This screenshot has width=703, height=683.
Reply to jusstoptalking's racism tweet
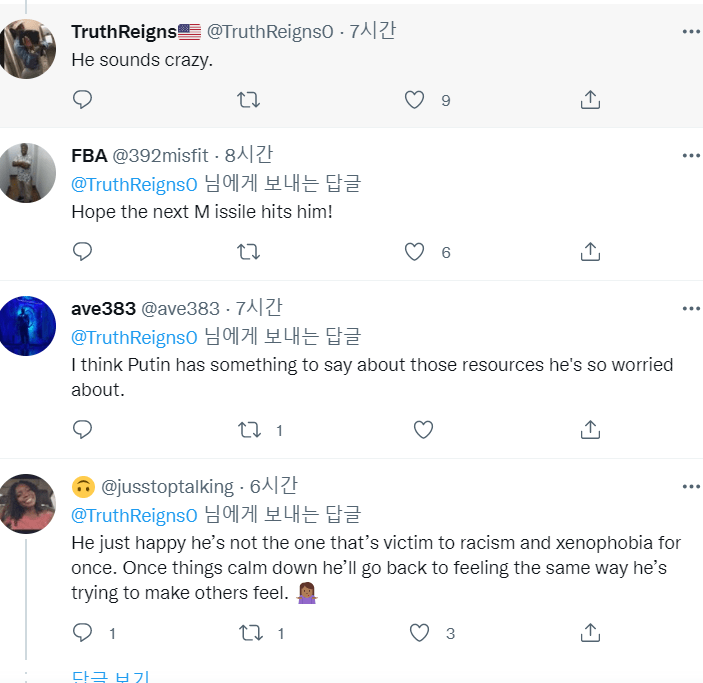point(82,632)
